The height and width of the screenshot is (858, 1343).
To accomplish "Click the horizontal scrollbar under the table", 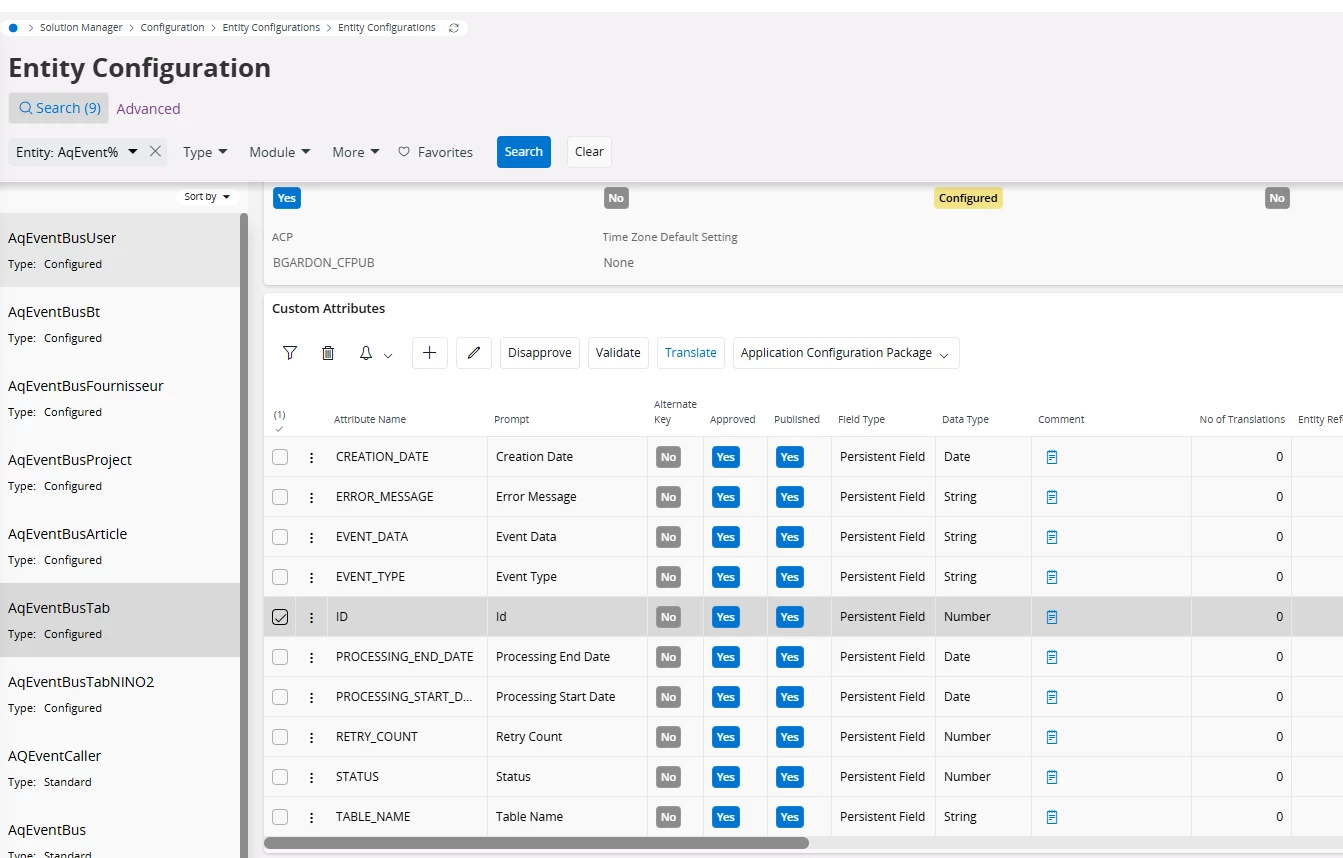I will pos(536,843).
